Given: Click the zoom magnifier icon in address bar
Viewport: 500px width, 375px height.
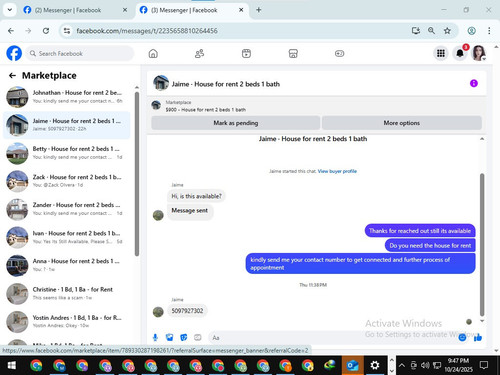Looking at the screenshot, I should 431,31.
